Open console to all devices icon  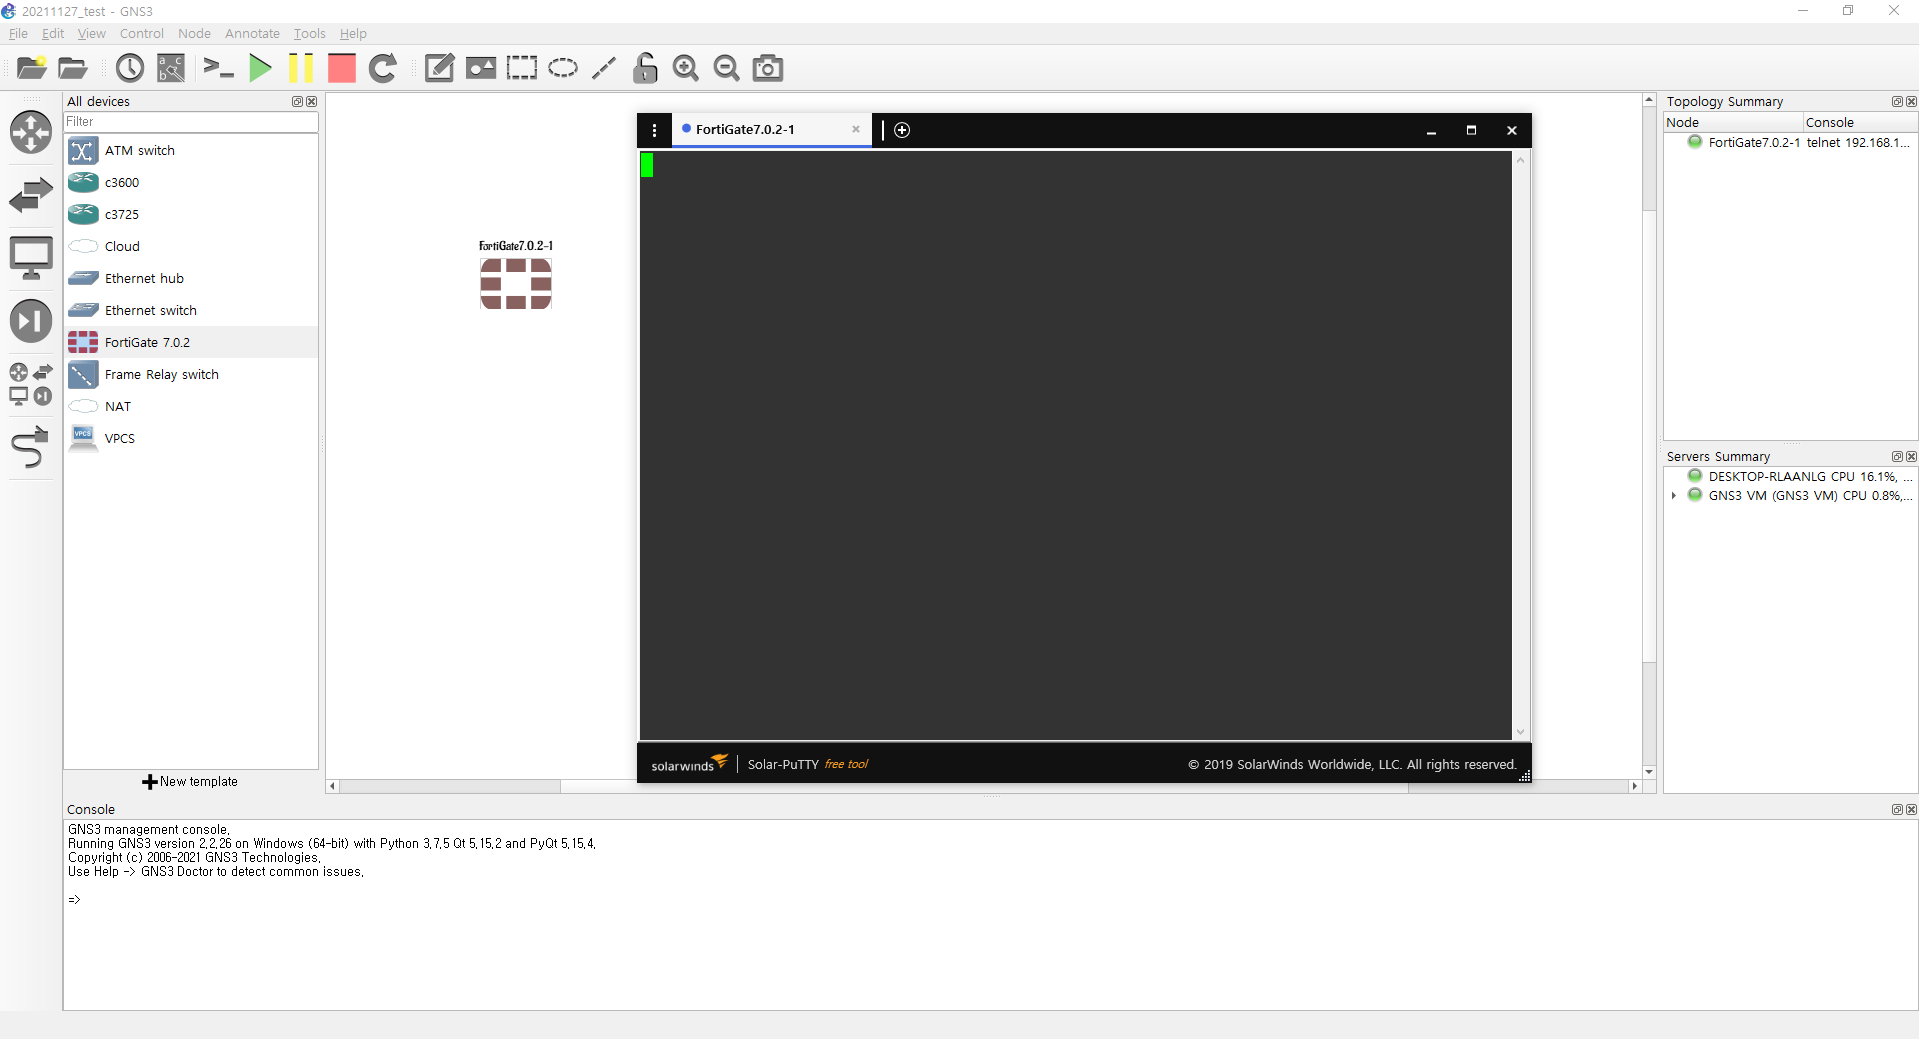[218, 68]
